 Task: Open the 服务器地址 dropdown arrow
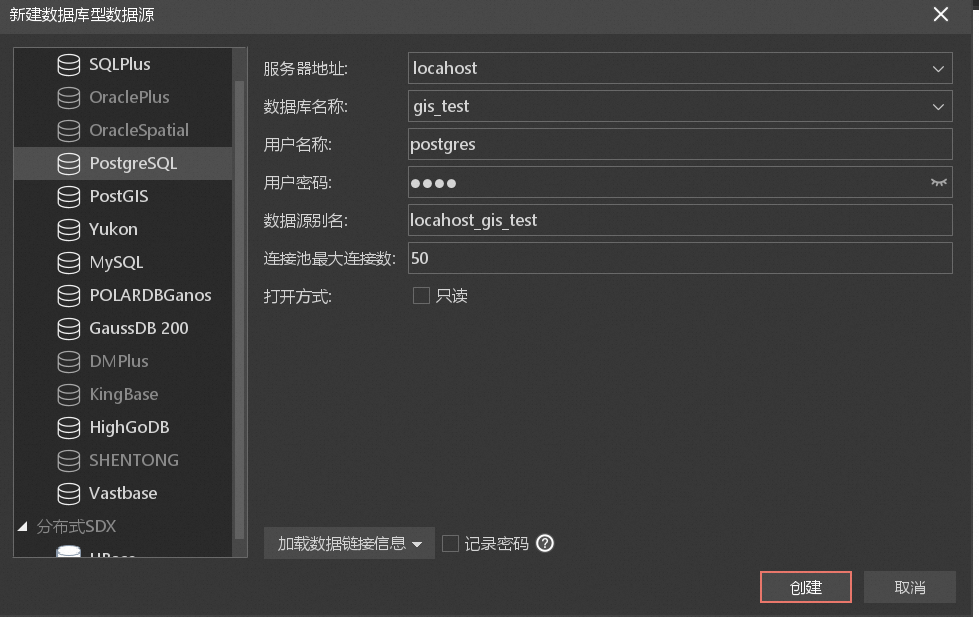938,69
